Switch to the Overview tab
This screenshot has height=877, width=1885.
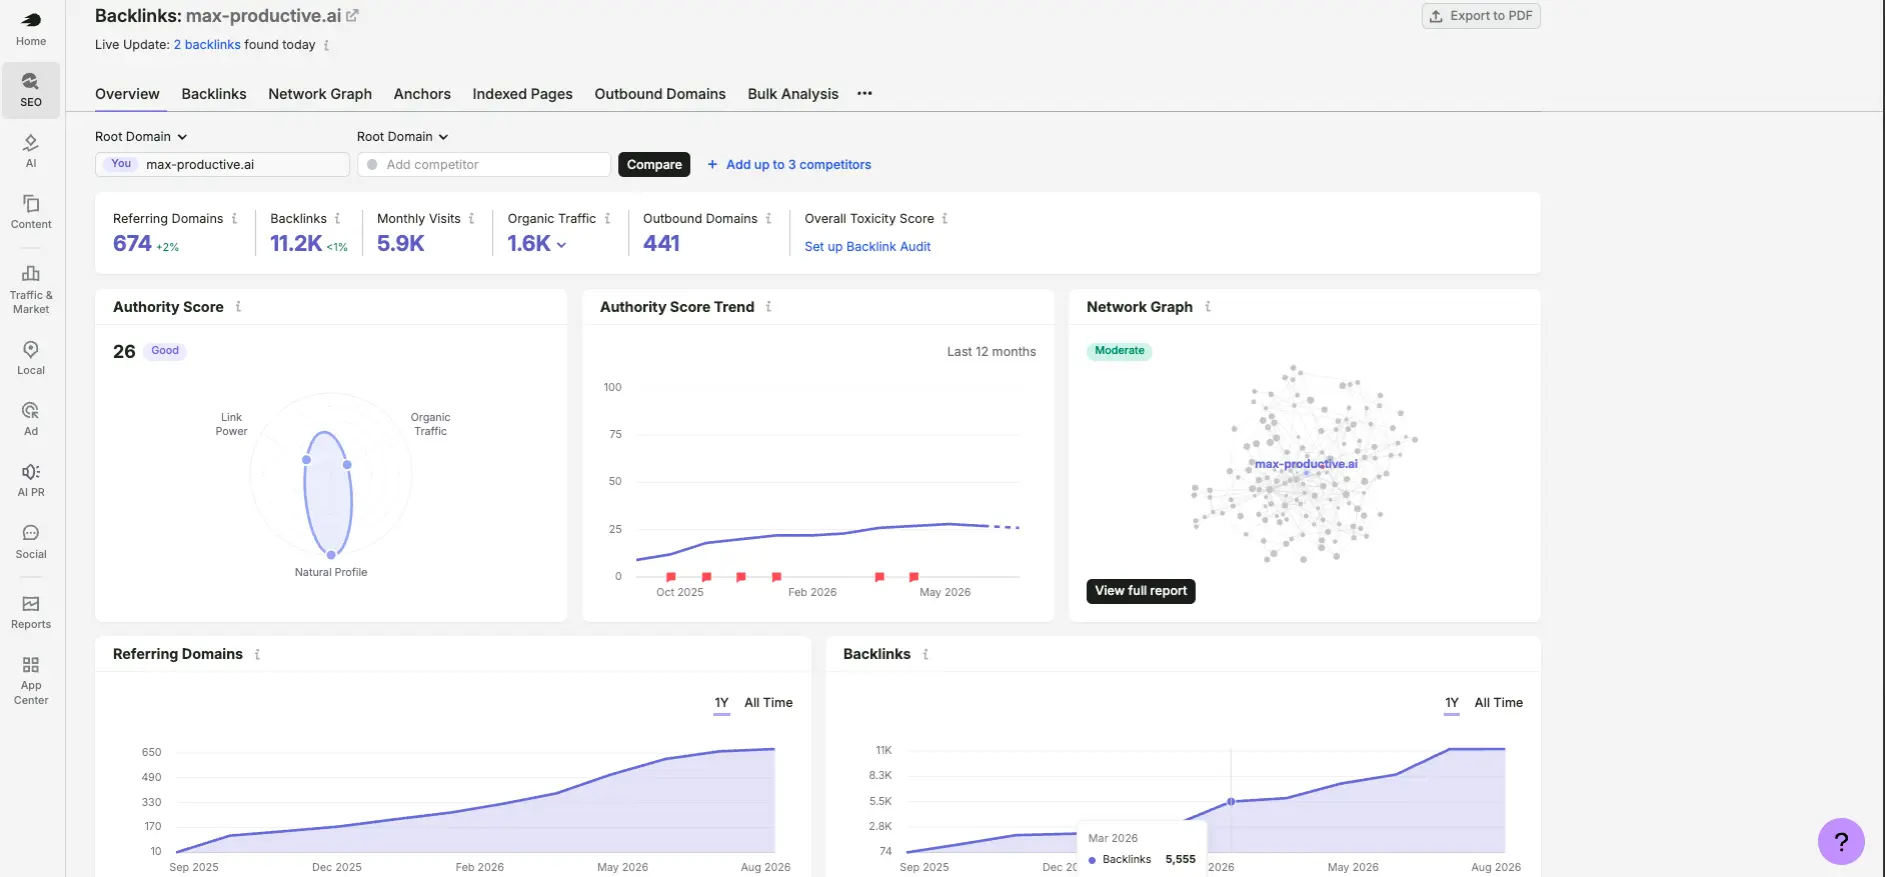point(127,94)
